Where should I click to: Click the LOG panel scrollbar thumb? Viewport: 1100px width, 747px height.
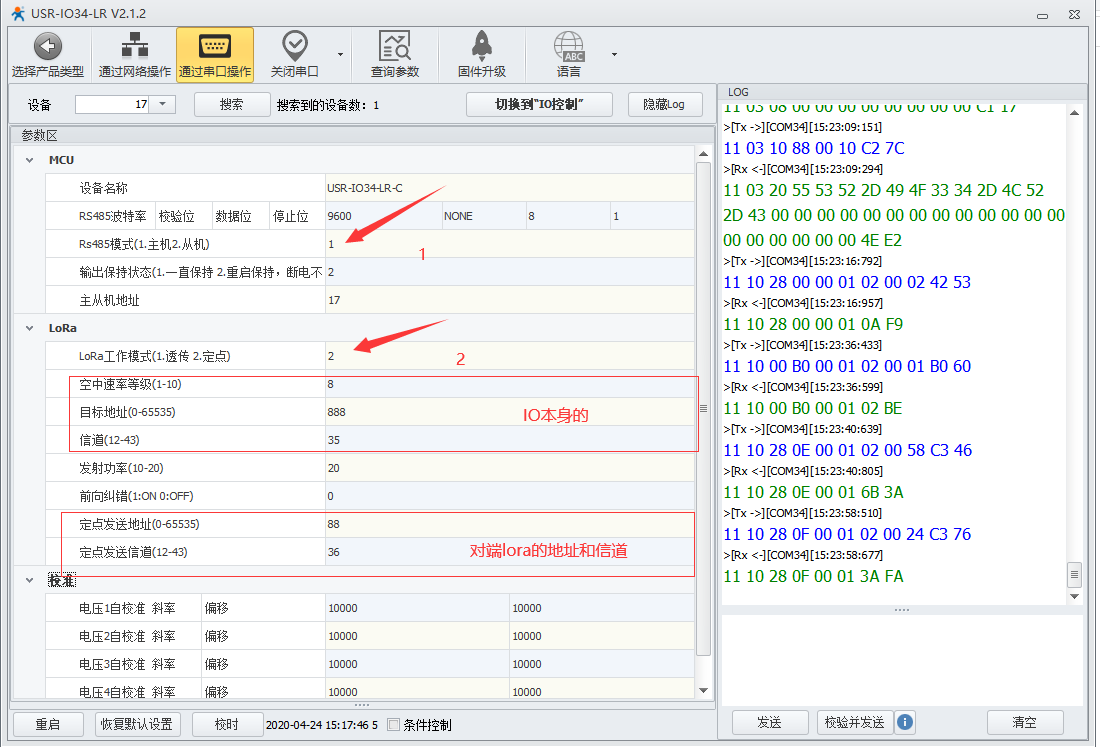tap(1074, 574)
